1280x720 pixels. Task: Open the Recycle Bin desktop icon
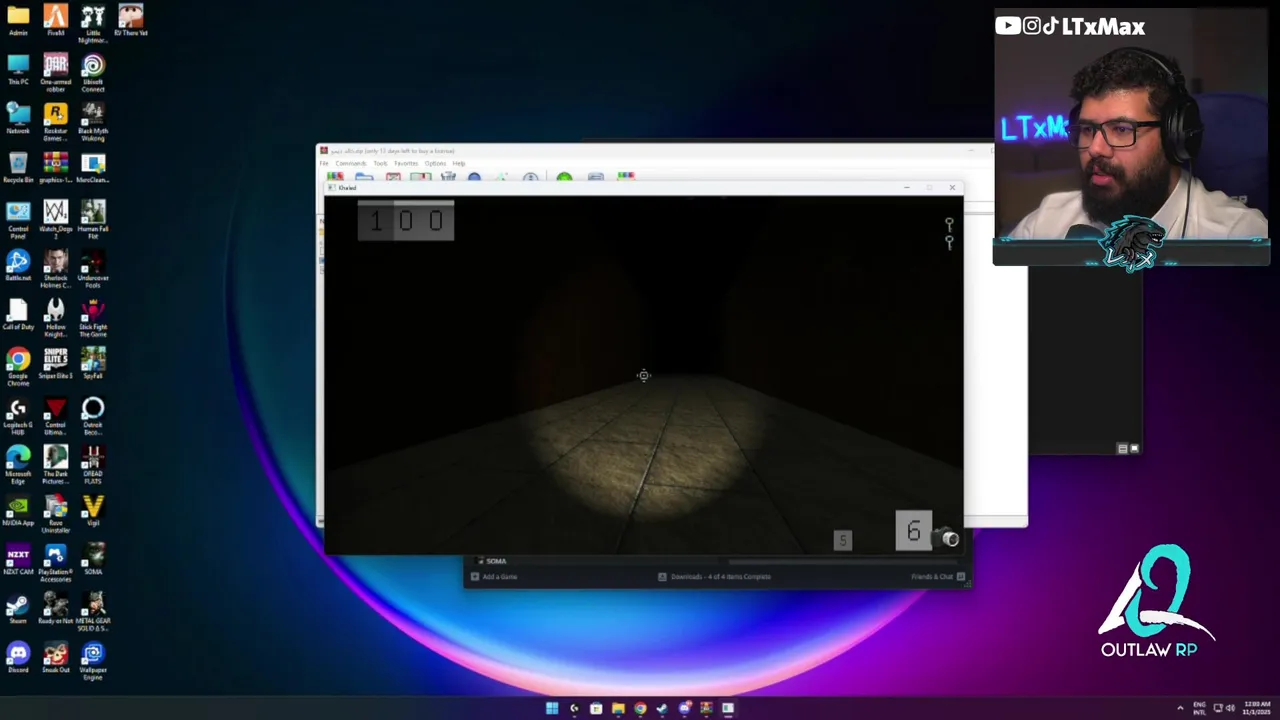(18, 168)
